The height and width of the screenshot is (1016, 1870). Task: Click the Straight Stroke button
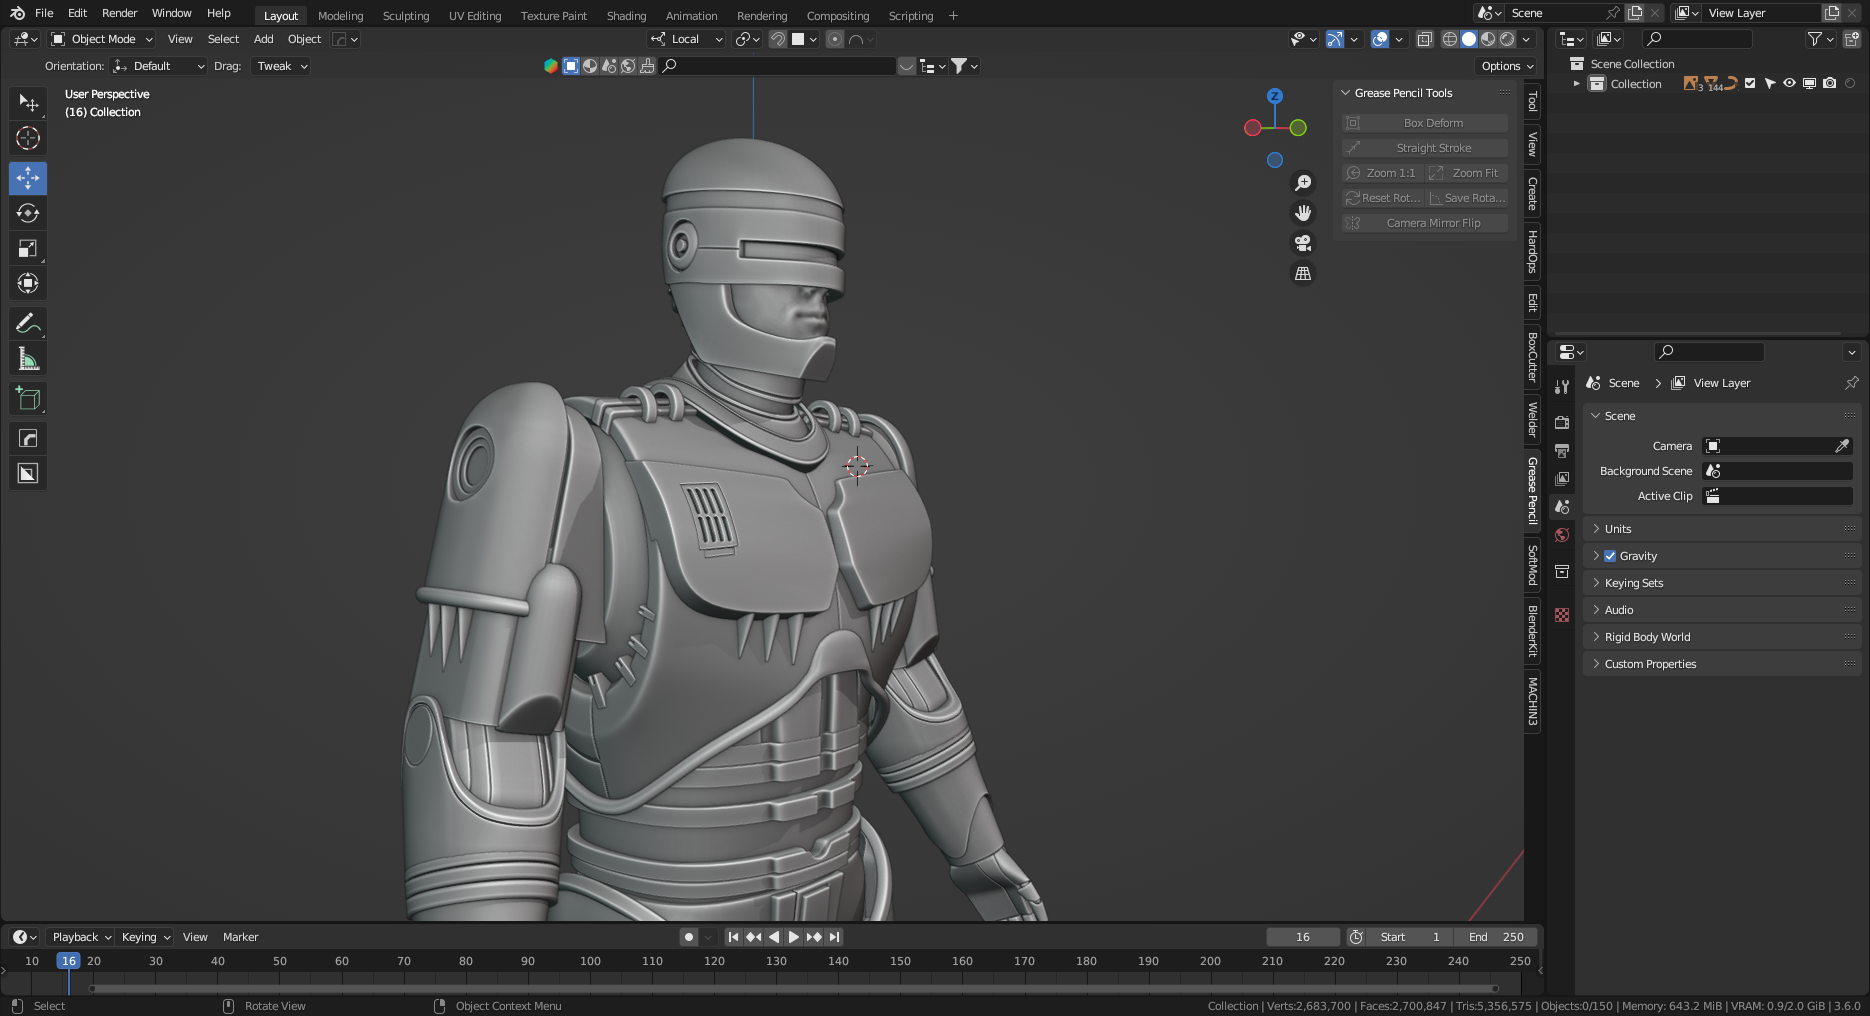pyautogui.click(x=1425, y=148)
